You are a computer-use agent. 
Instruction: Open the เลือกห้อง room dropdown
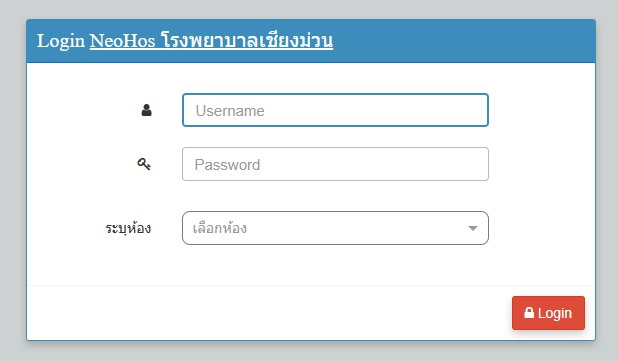pyautogui.click(x=335, y=228)
